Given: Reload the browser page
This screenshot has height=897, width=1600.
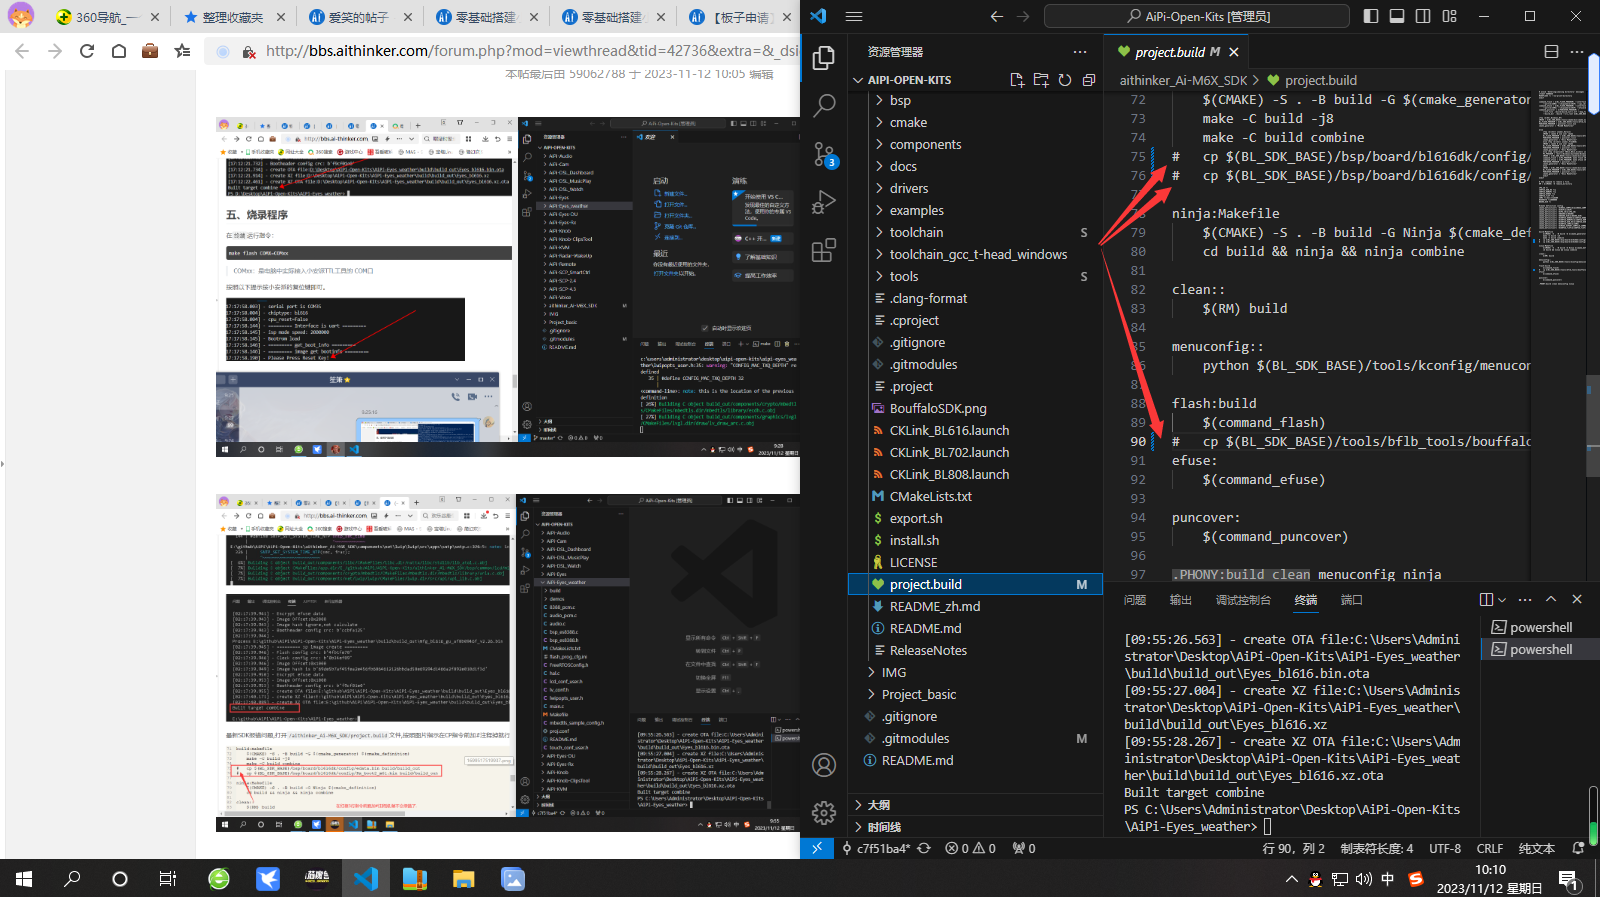Looking at the screenshot, I should point(87,51).
